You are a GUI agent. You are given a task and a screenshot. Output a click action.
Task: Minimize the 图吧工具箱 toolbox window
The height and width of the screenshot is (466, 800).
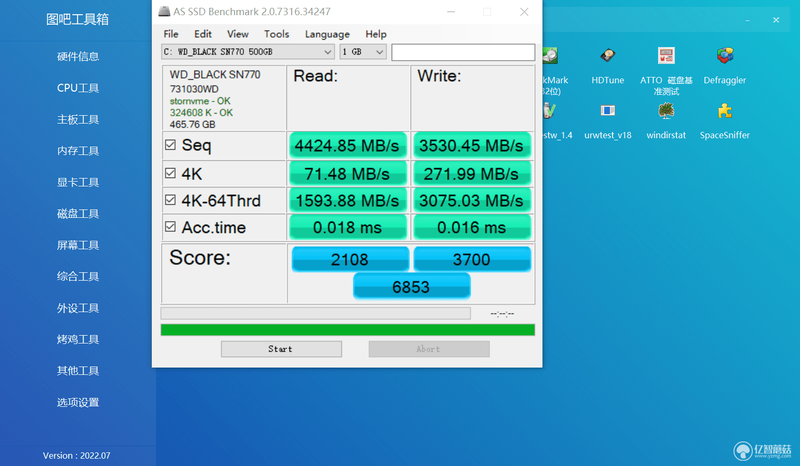pos(747,20)
